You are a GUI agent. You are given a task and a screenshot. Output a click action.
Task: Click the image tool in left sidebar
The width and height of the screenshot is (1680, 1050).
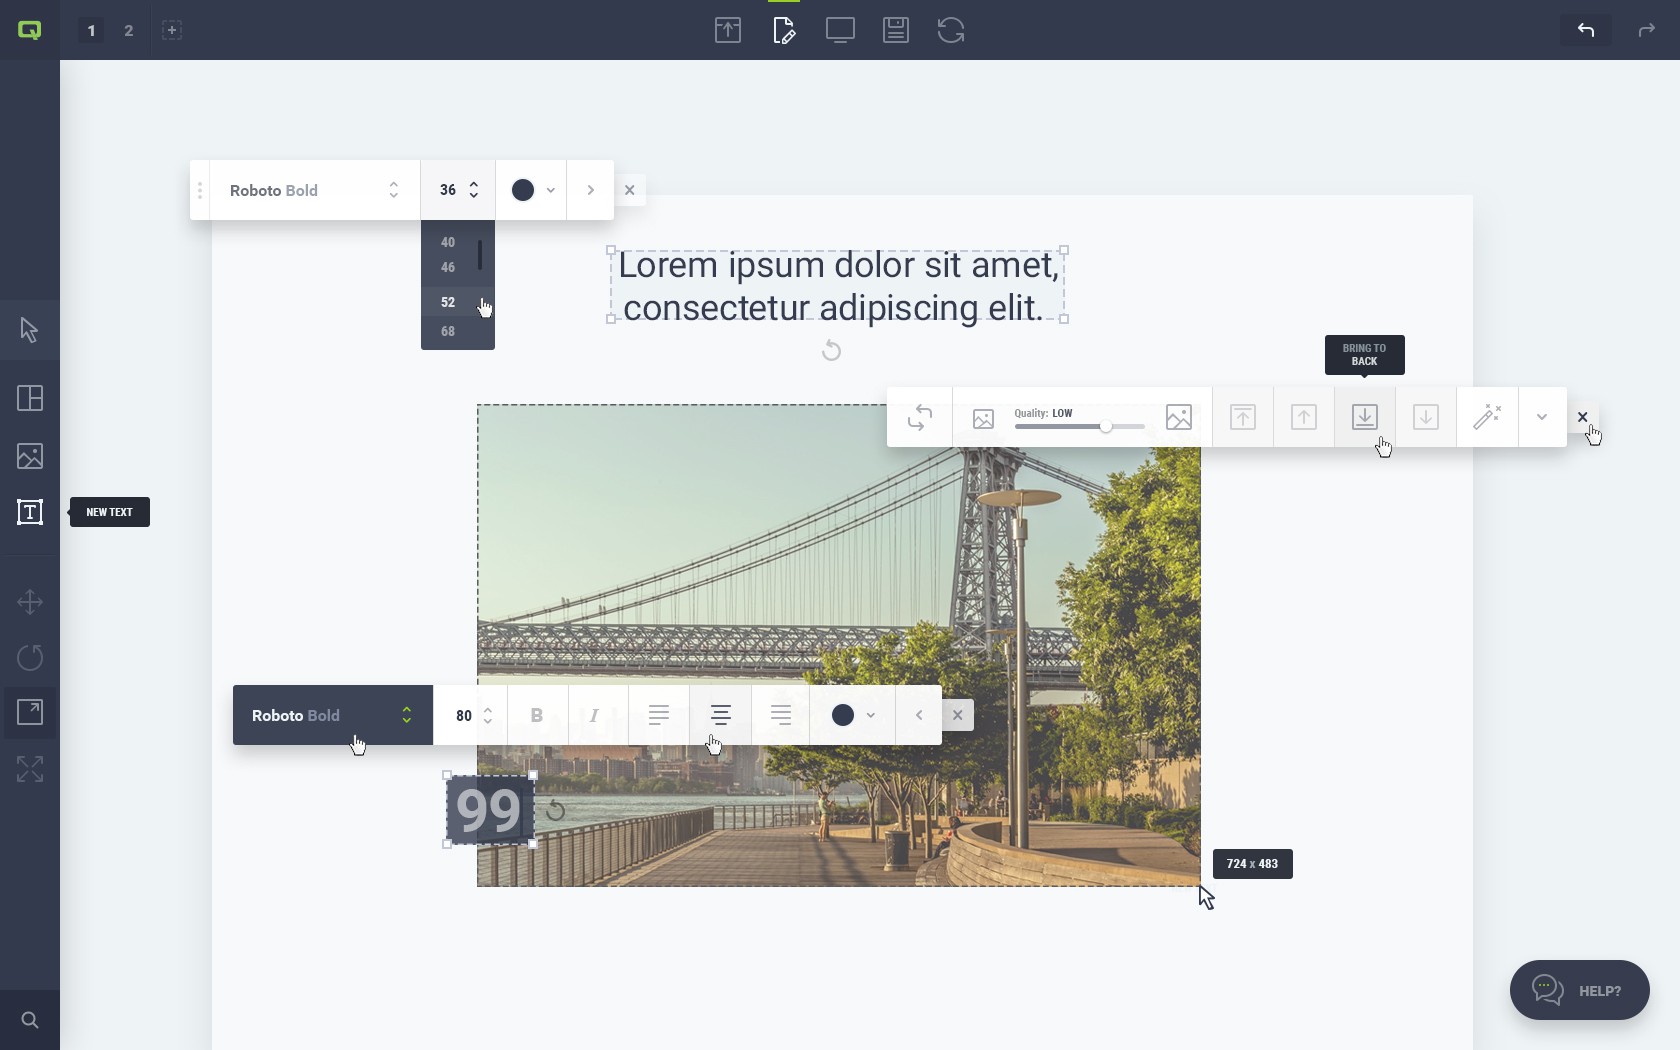(30, 456)
